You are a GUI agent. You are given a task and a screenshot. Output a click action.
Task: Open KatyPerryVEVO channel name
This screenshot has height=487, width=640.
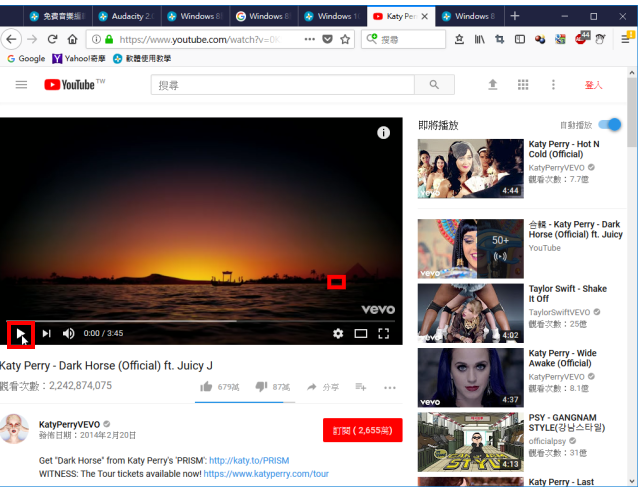69,424
